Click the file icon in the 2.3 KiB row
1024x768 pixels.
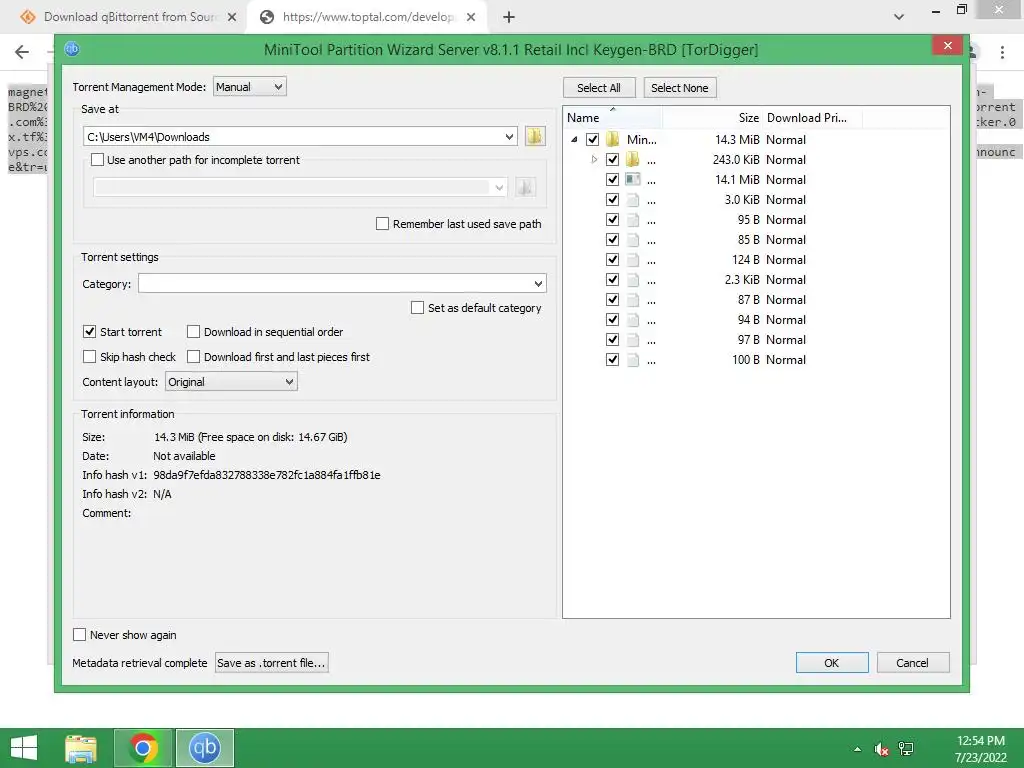[632, 280]
